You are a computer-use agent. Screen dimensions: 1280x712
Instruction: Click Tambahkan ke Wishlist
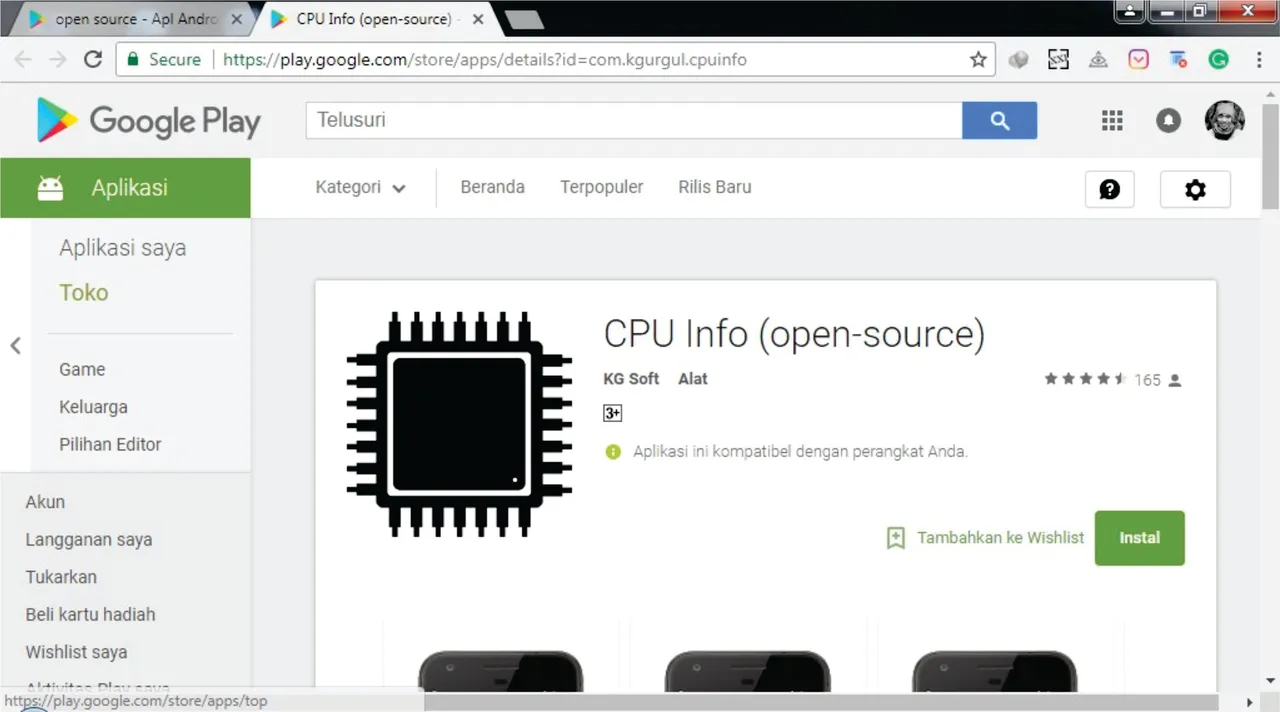tap(1001, 538)
